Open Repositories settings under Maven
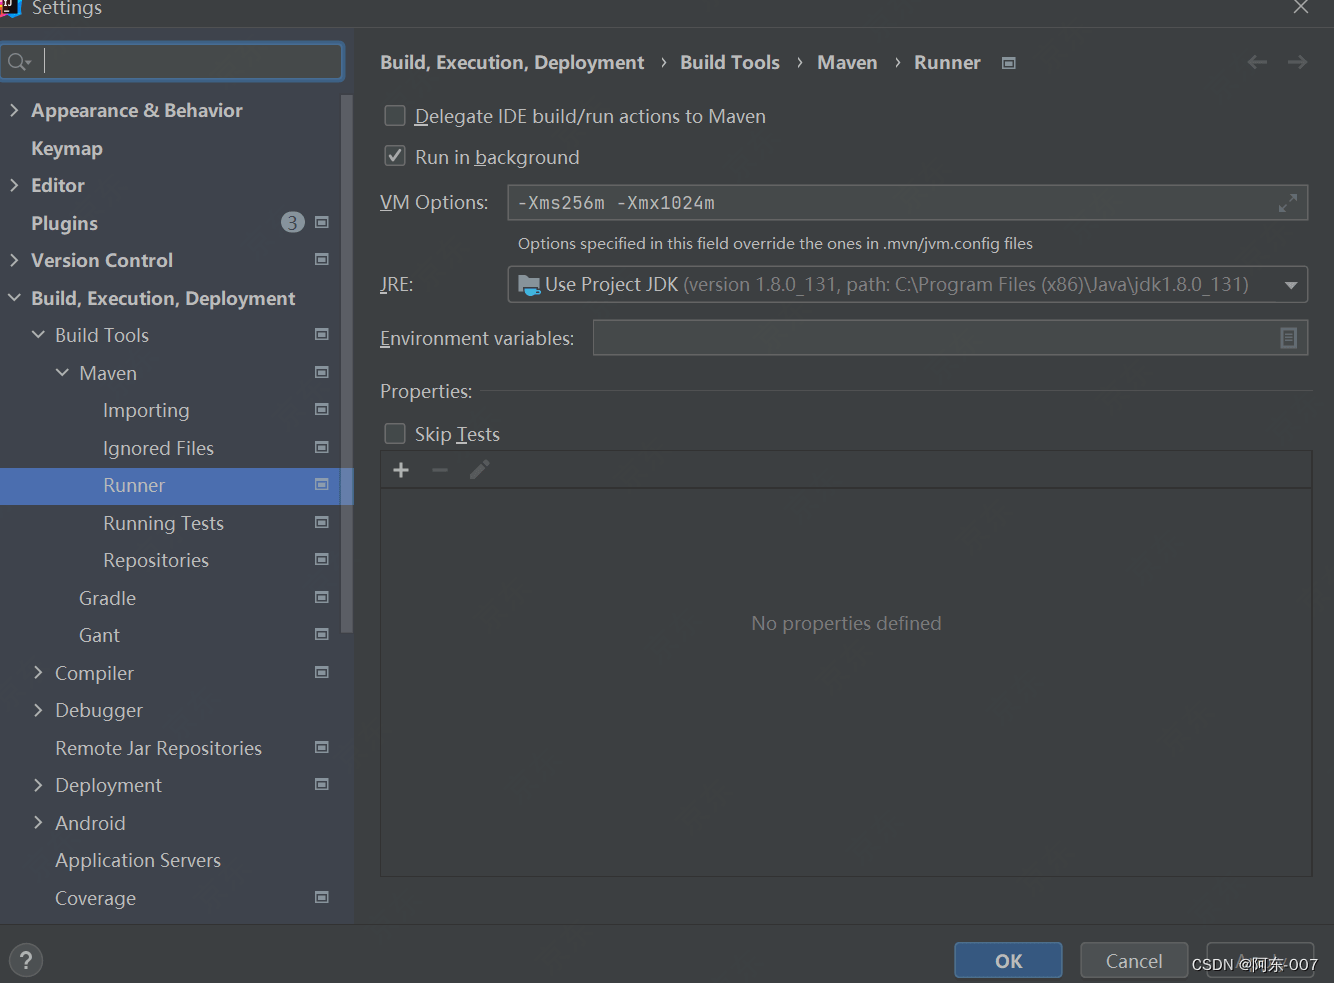This screenshot has width=1334, height=983. 156,560
